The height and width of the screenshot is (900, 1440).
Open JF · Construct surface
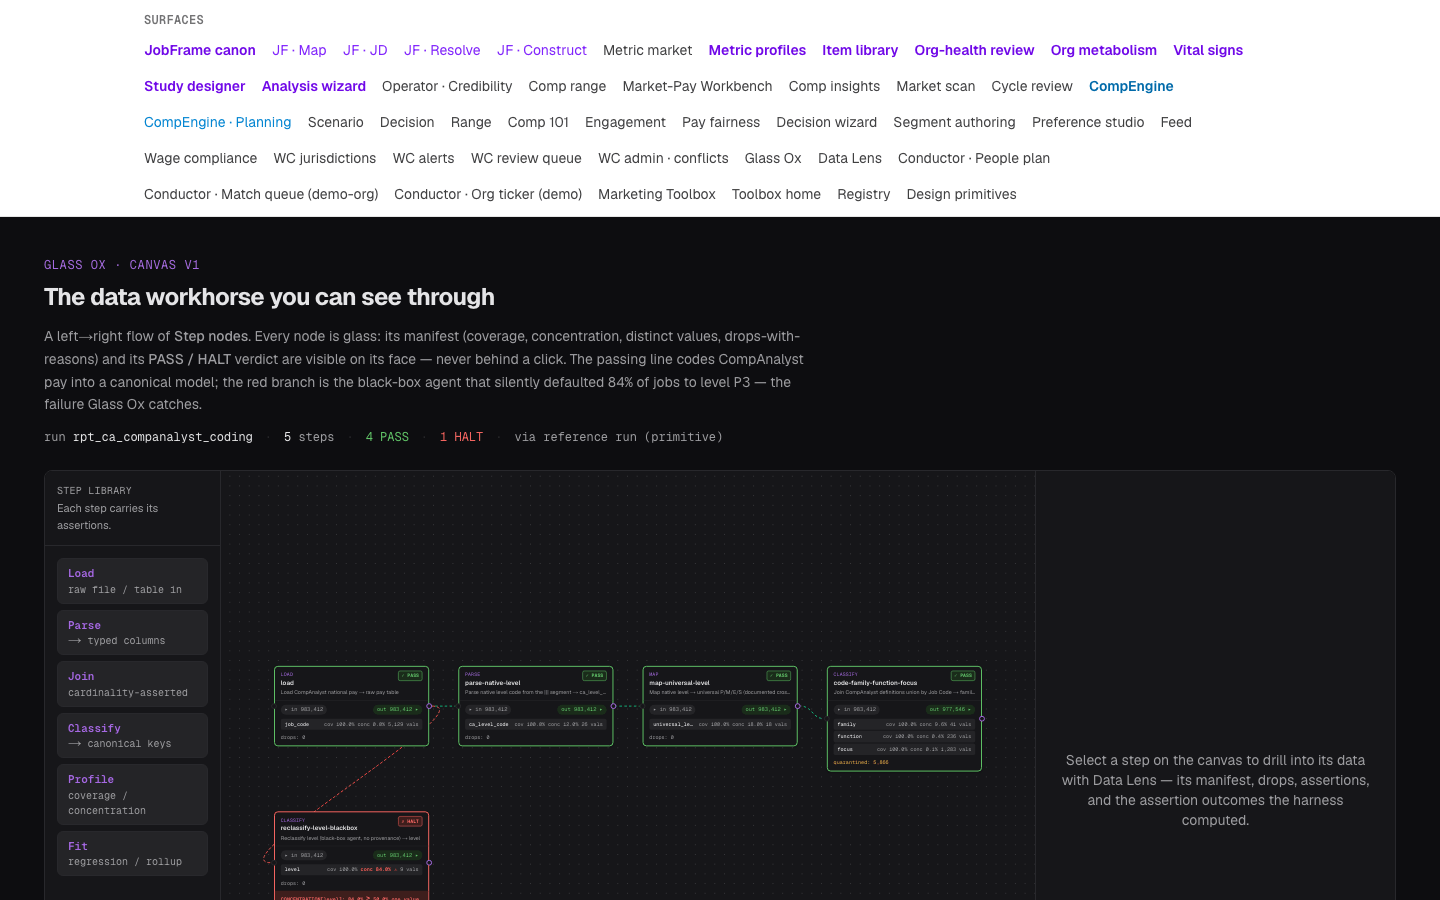(x=542, y=50)
